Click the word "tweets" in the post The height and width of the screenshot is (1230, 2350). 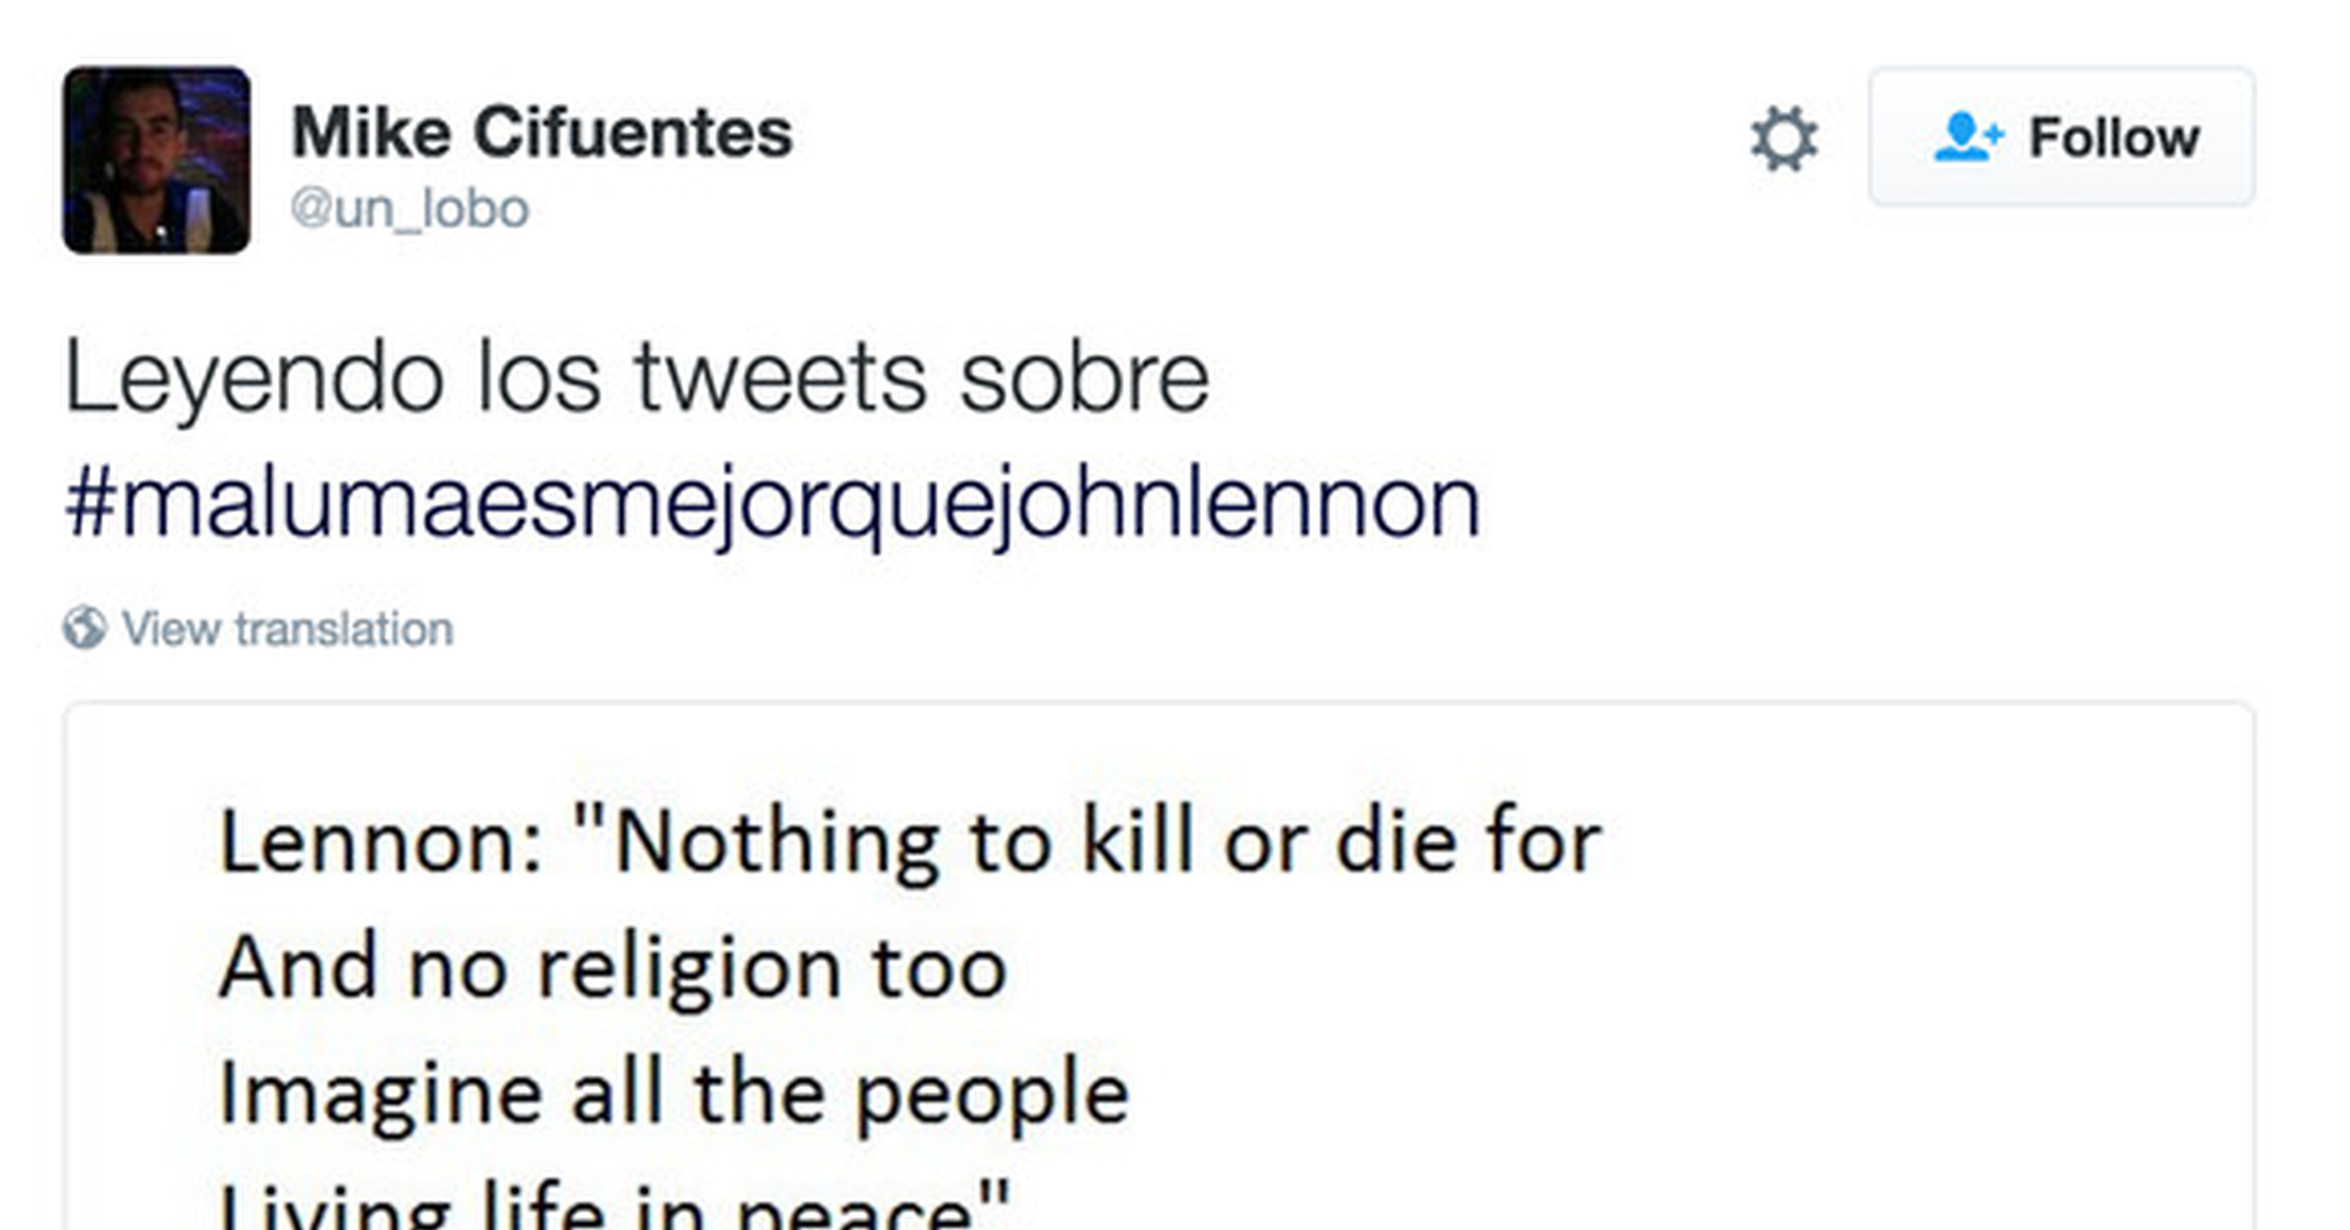click(780, 378)
